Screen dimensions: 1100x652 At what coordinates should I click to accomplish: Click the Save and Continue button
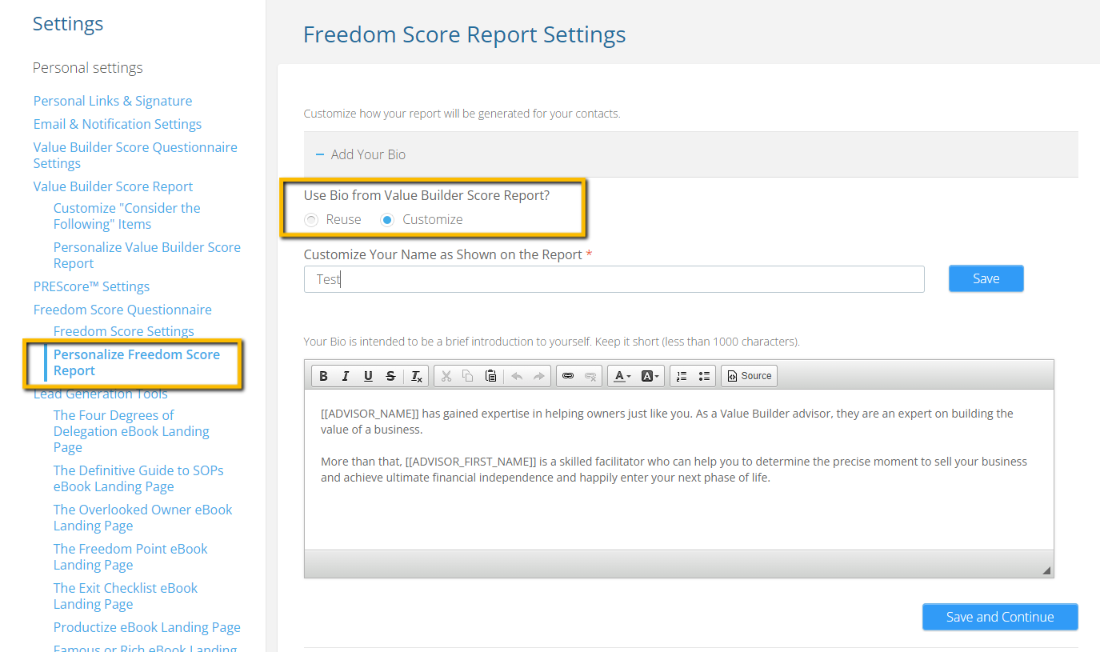pyautogui.click(x=1000, y=617)
